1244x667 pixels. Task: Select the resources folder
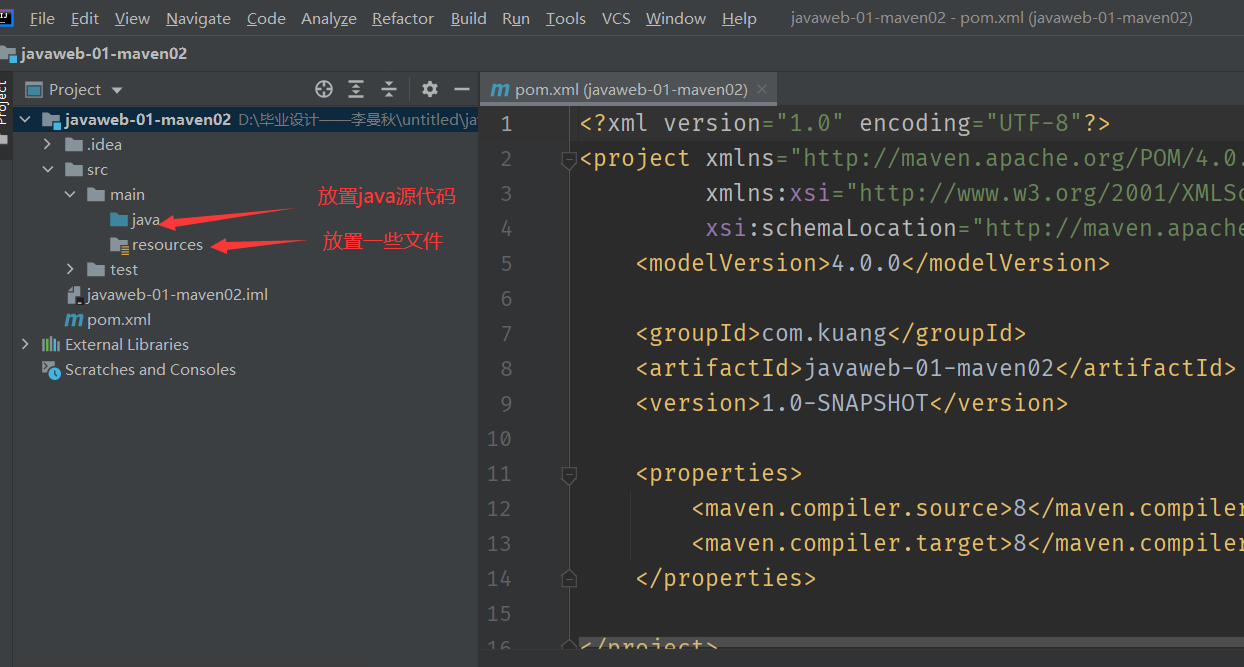[167, 245]
